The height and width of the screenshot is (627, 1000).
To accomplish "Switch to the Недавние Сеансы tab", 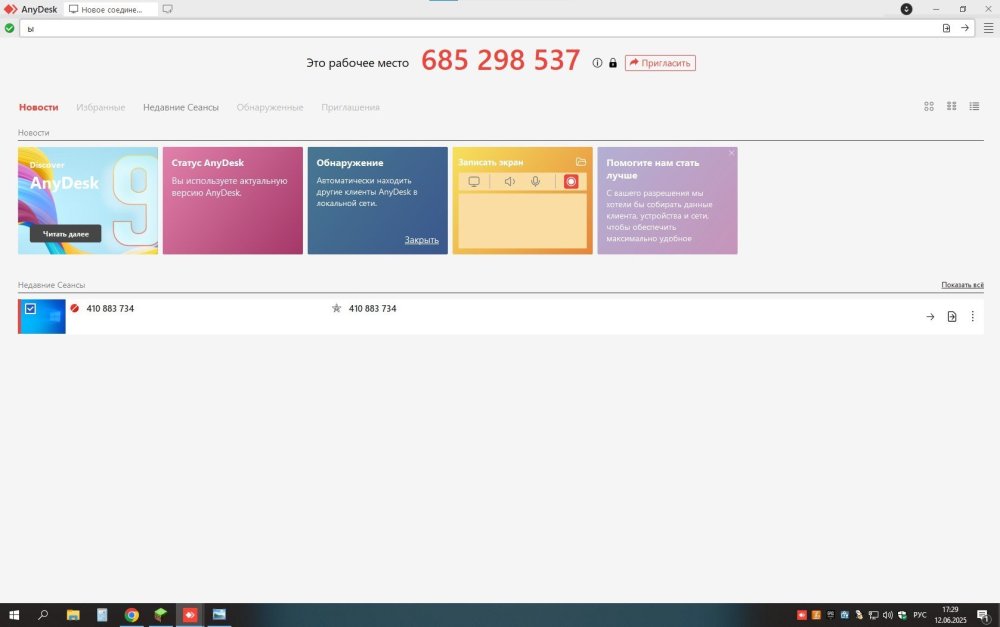I will 180,107.
